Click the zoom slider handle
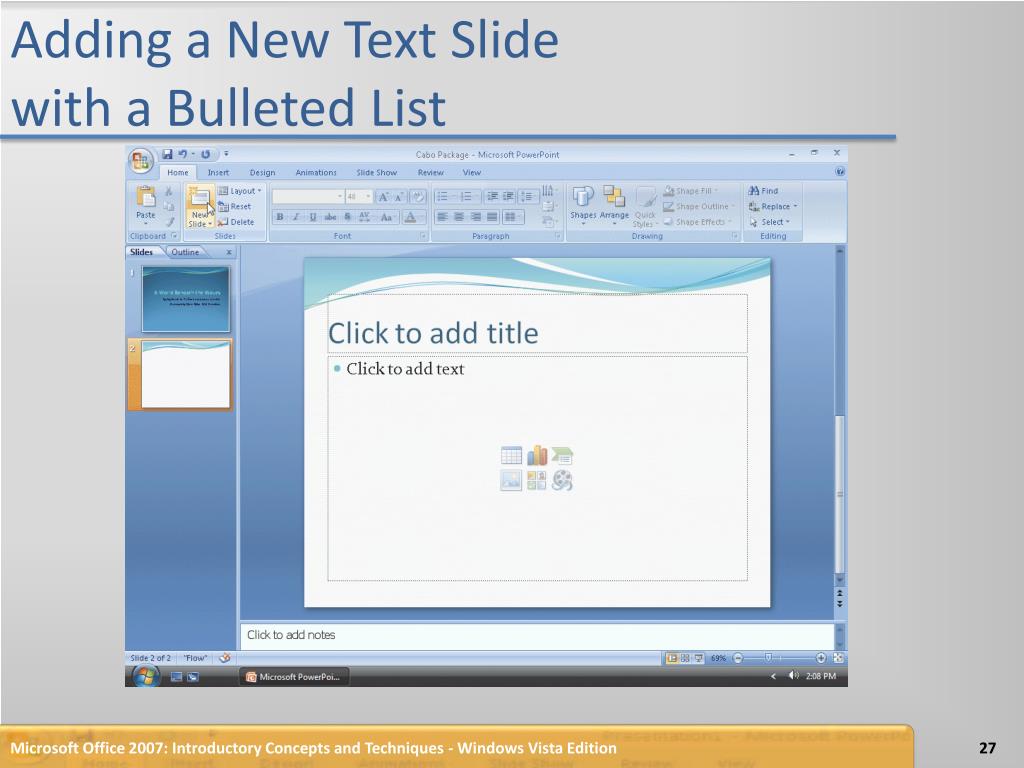This screenshot has height=768, width=1024. [x=769, y=658]
